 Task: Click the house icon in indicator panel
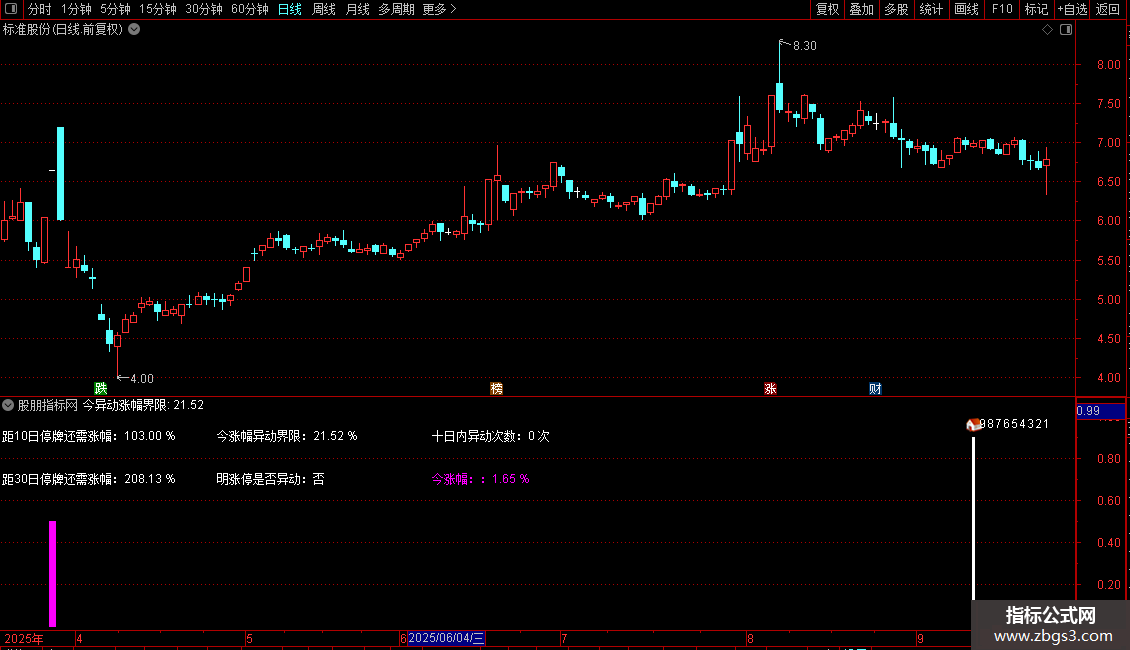[973, 424]
